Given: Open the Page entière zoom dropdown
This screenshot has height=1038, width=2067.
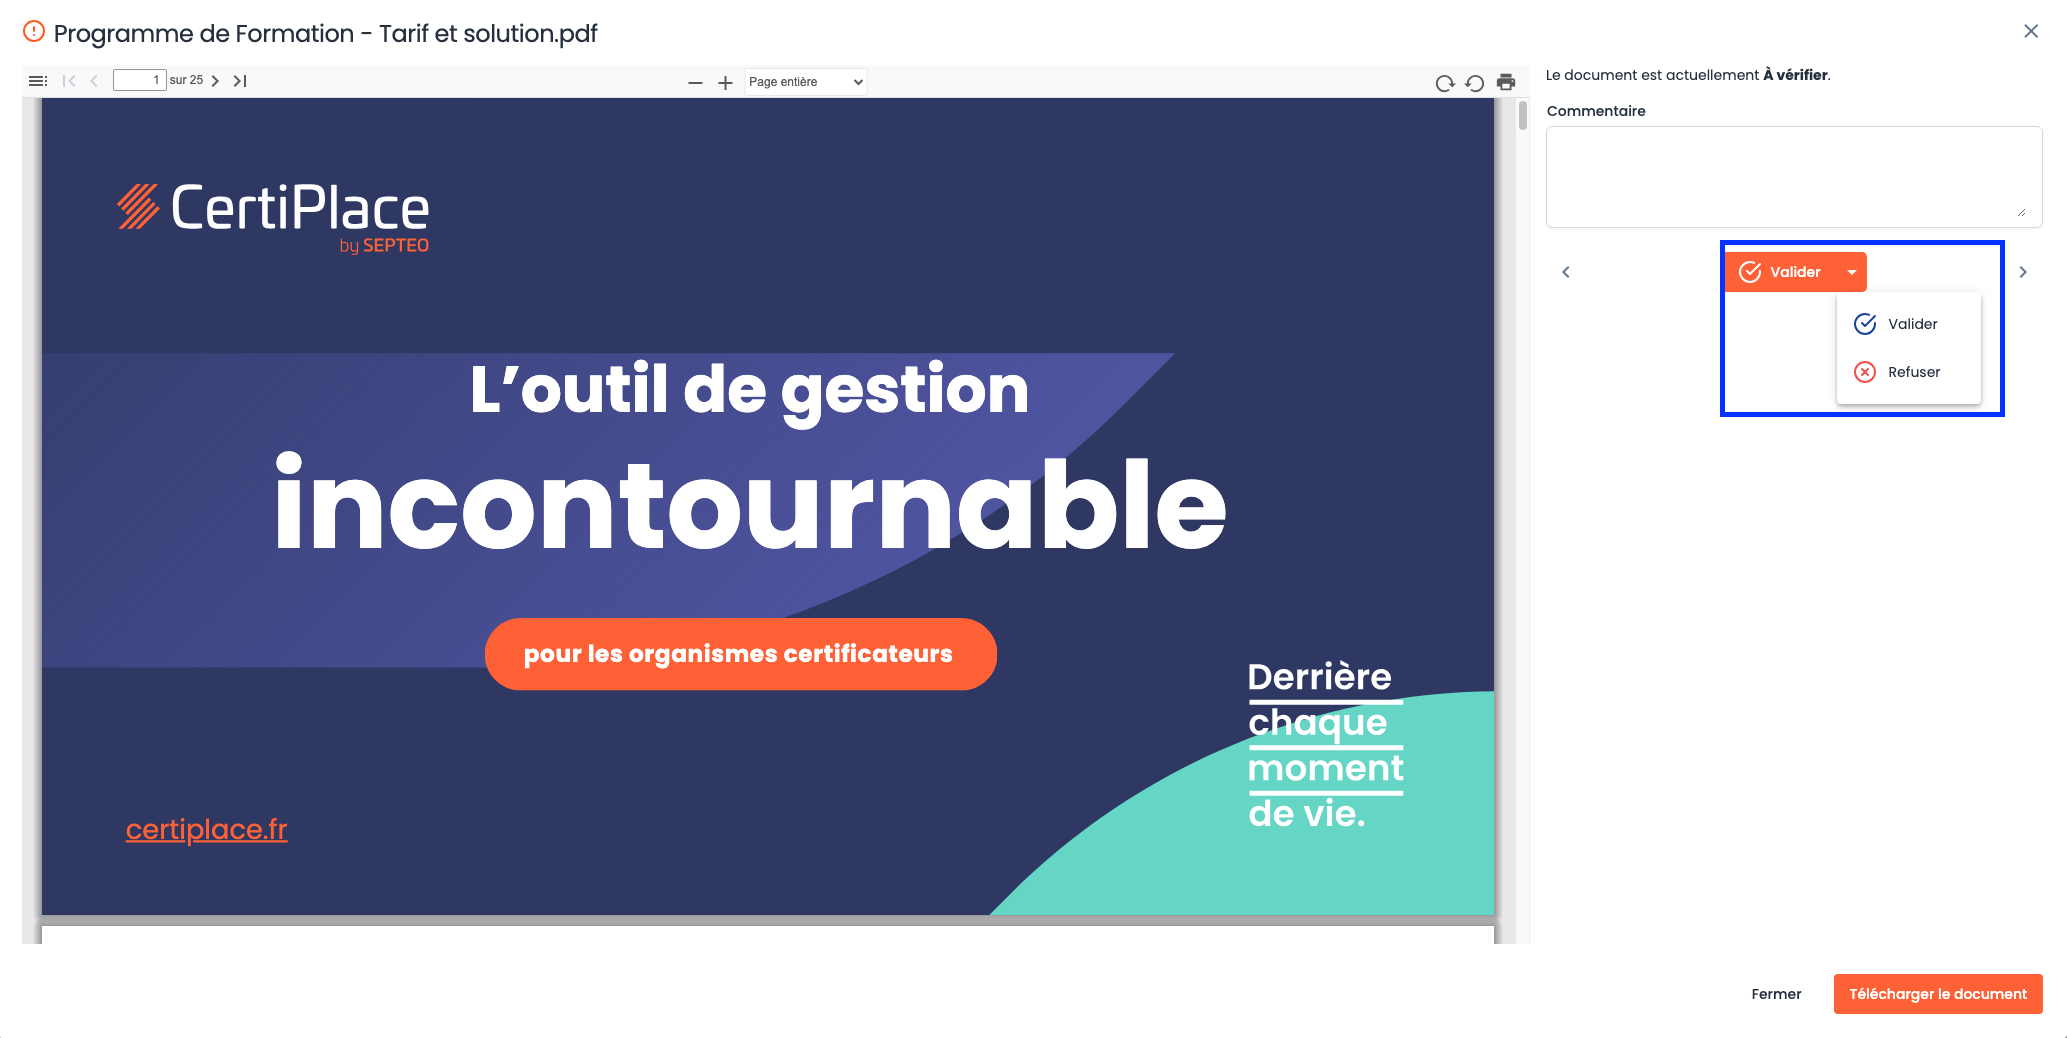Looking at the screenshot, I should coord(806,82).
